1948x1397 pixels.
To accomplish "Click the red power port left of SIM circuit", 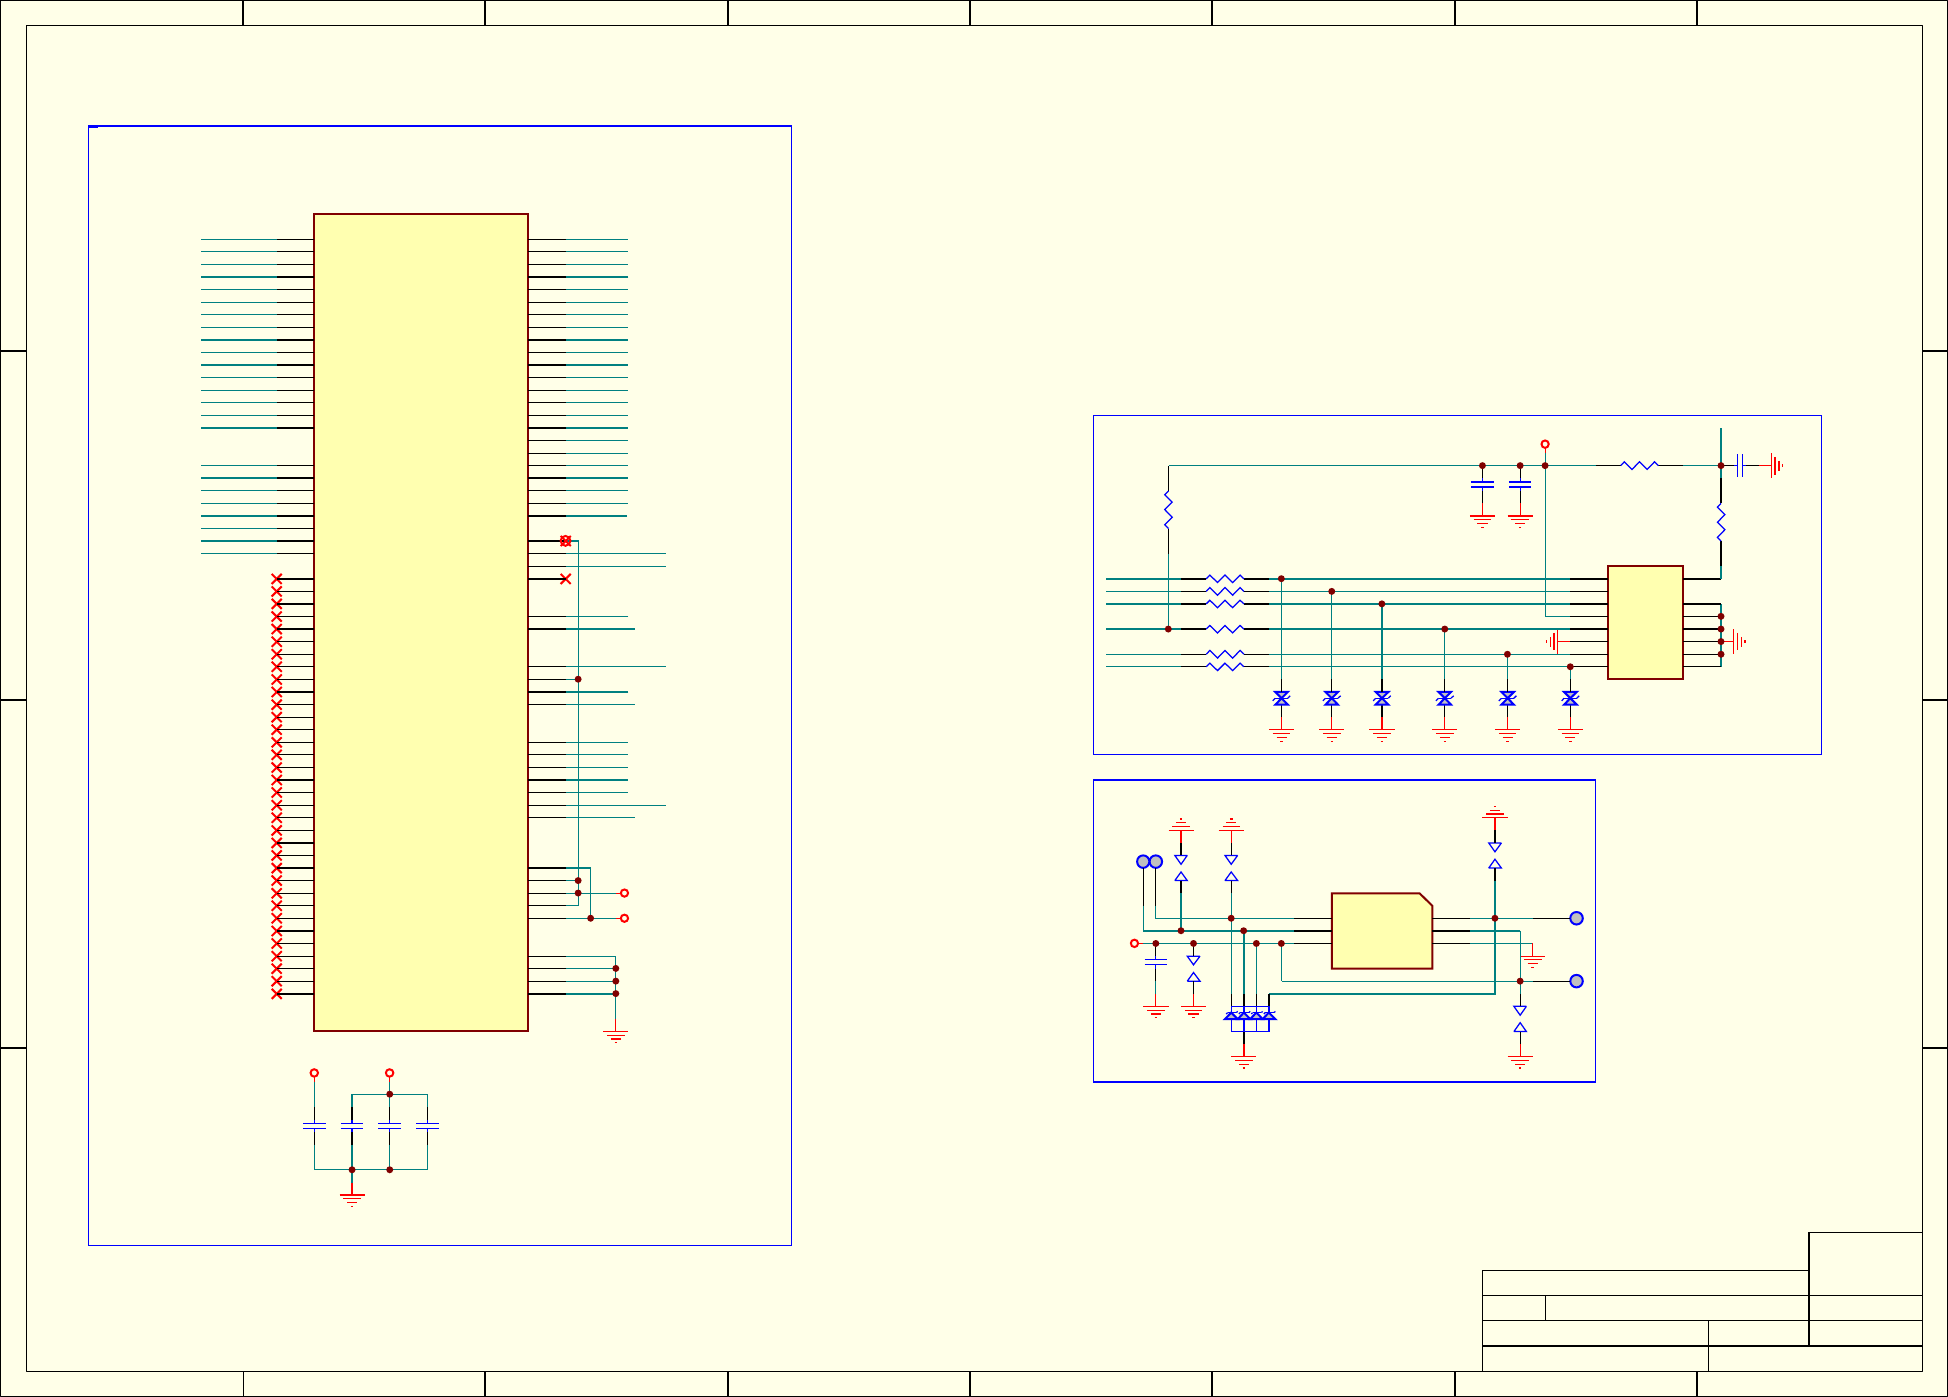I will tap(1134, 943).
